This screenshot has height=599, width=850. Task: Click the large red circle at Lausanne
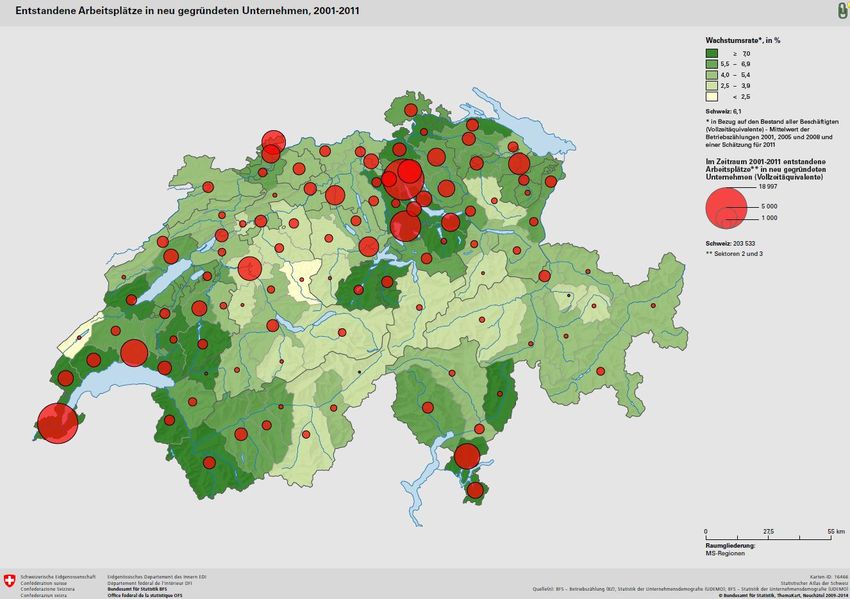point(134,352)
